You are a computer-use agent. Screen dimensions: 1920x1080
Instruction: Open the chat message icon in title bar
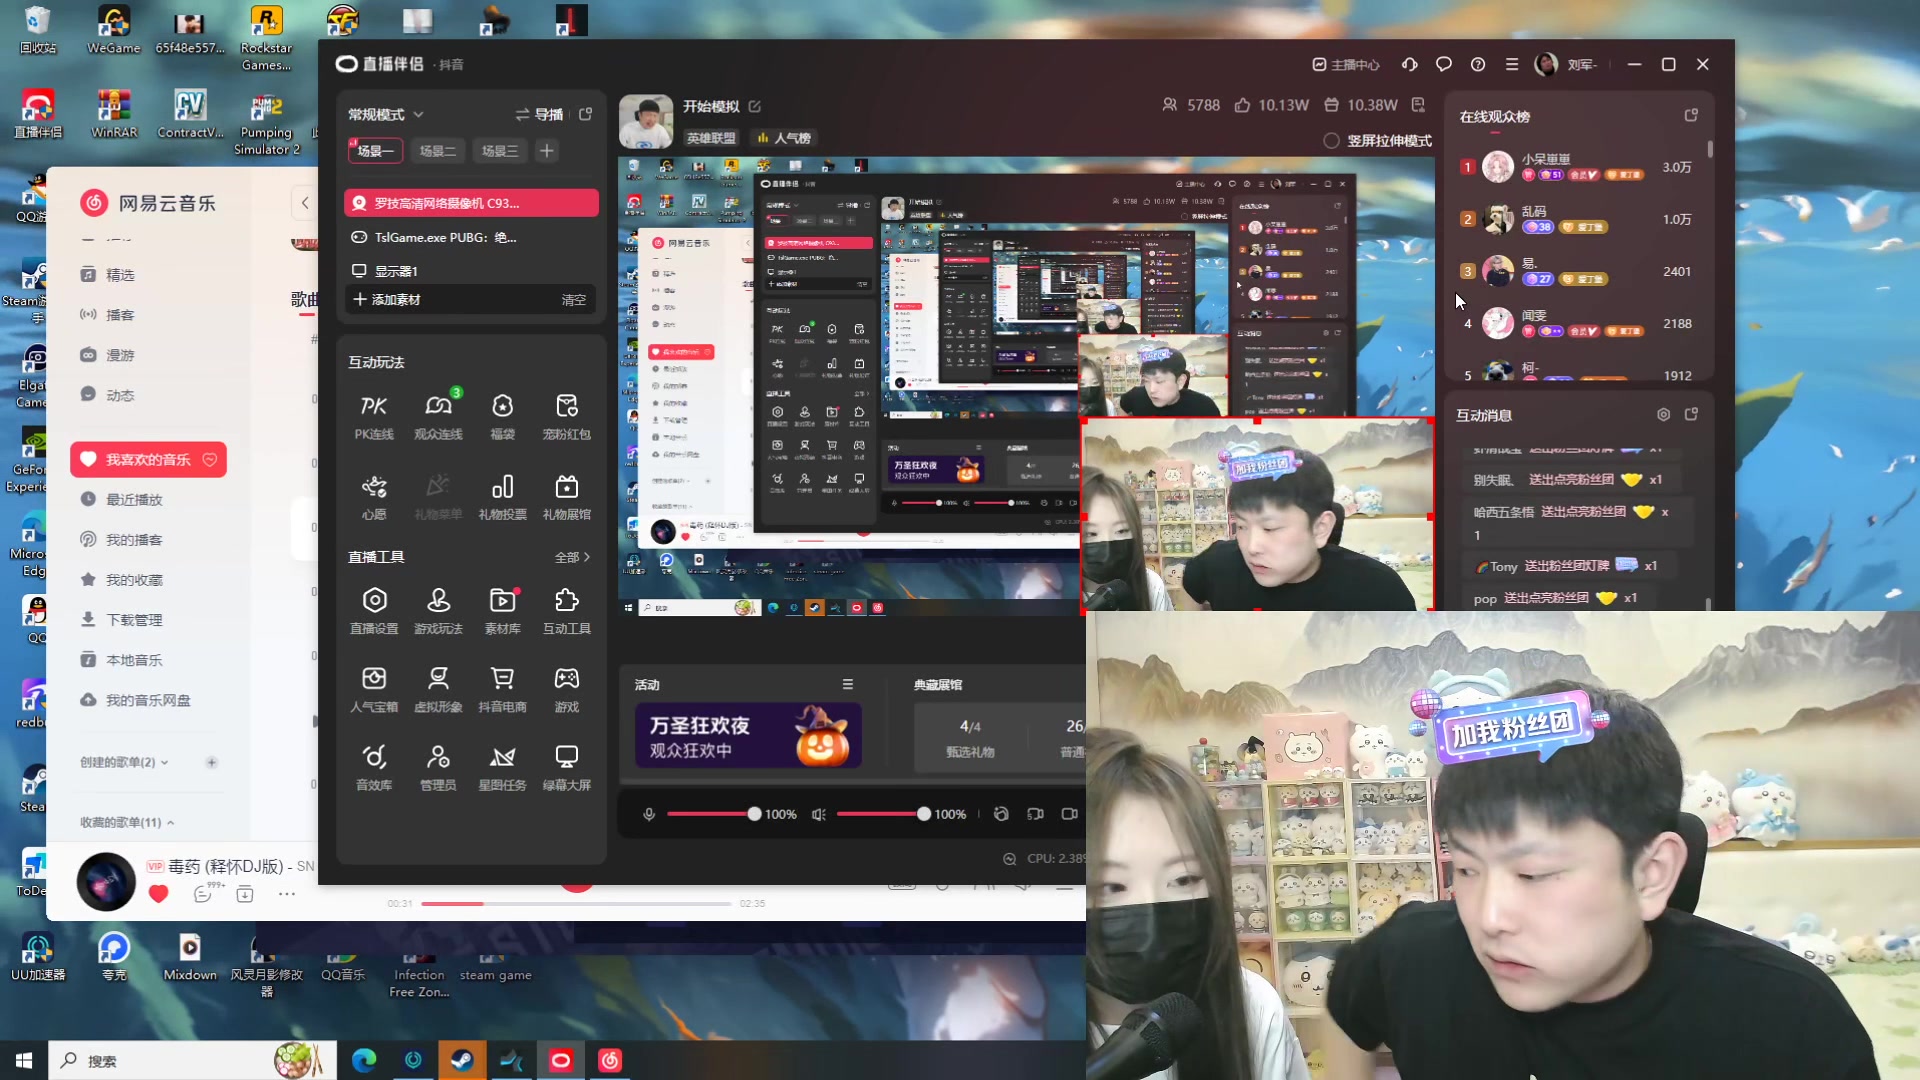[1443, 64]
